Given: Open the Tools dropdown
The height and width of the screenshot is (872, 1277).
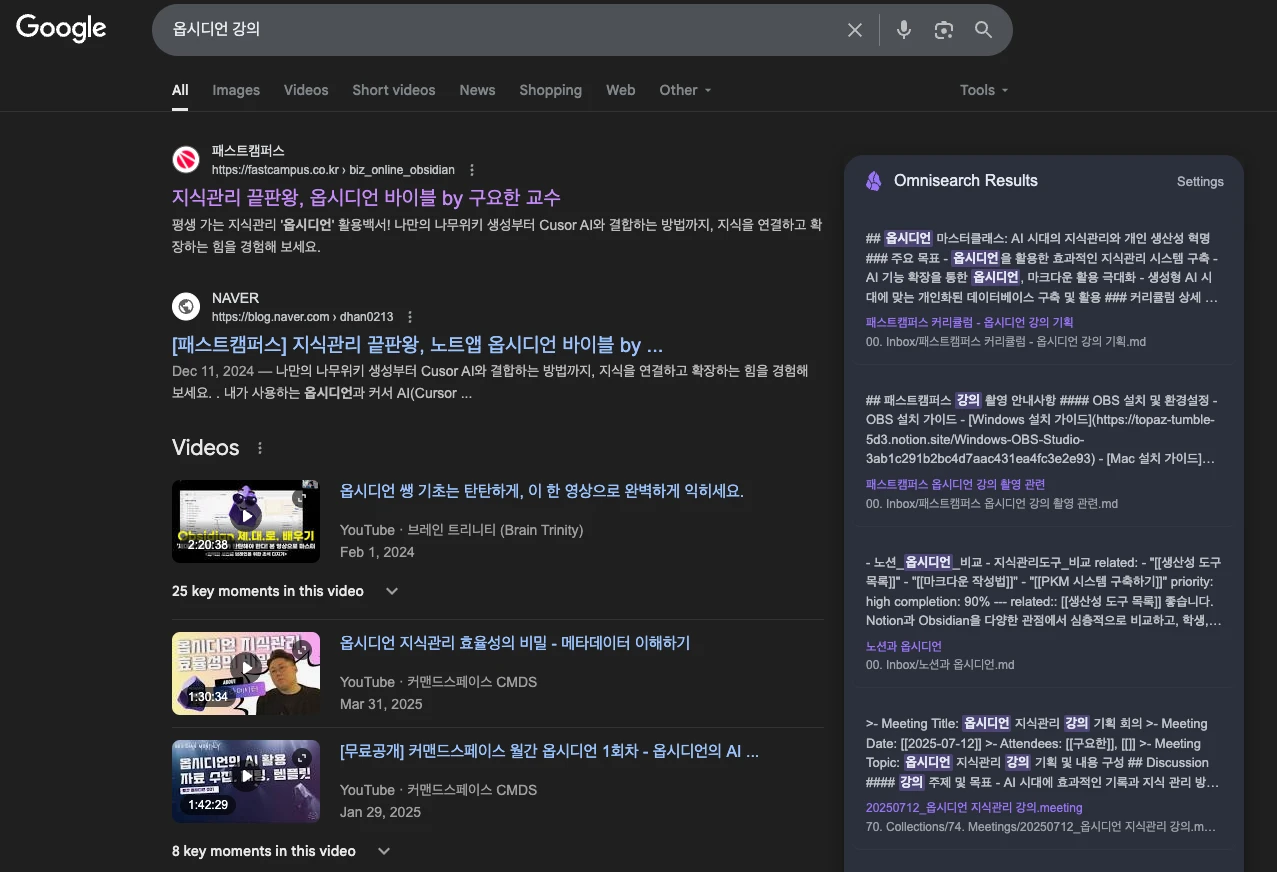Looking at the screenshot, I should 984,90.
